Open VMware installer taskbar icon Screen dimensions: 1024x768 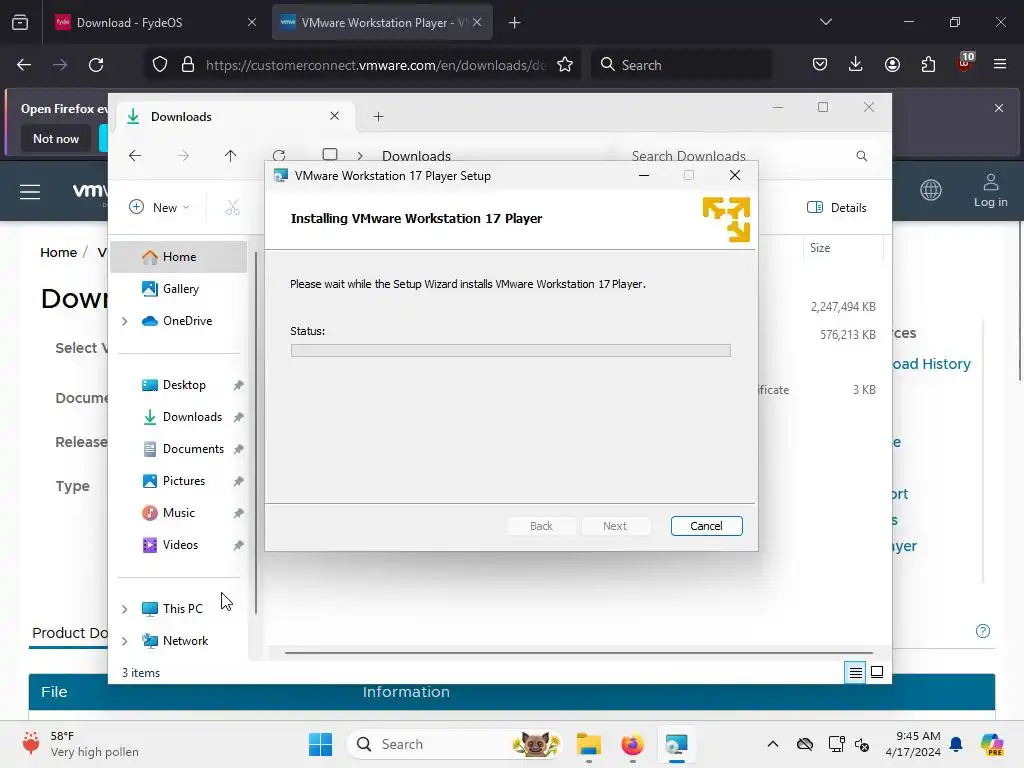tap(676, 744)
